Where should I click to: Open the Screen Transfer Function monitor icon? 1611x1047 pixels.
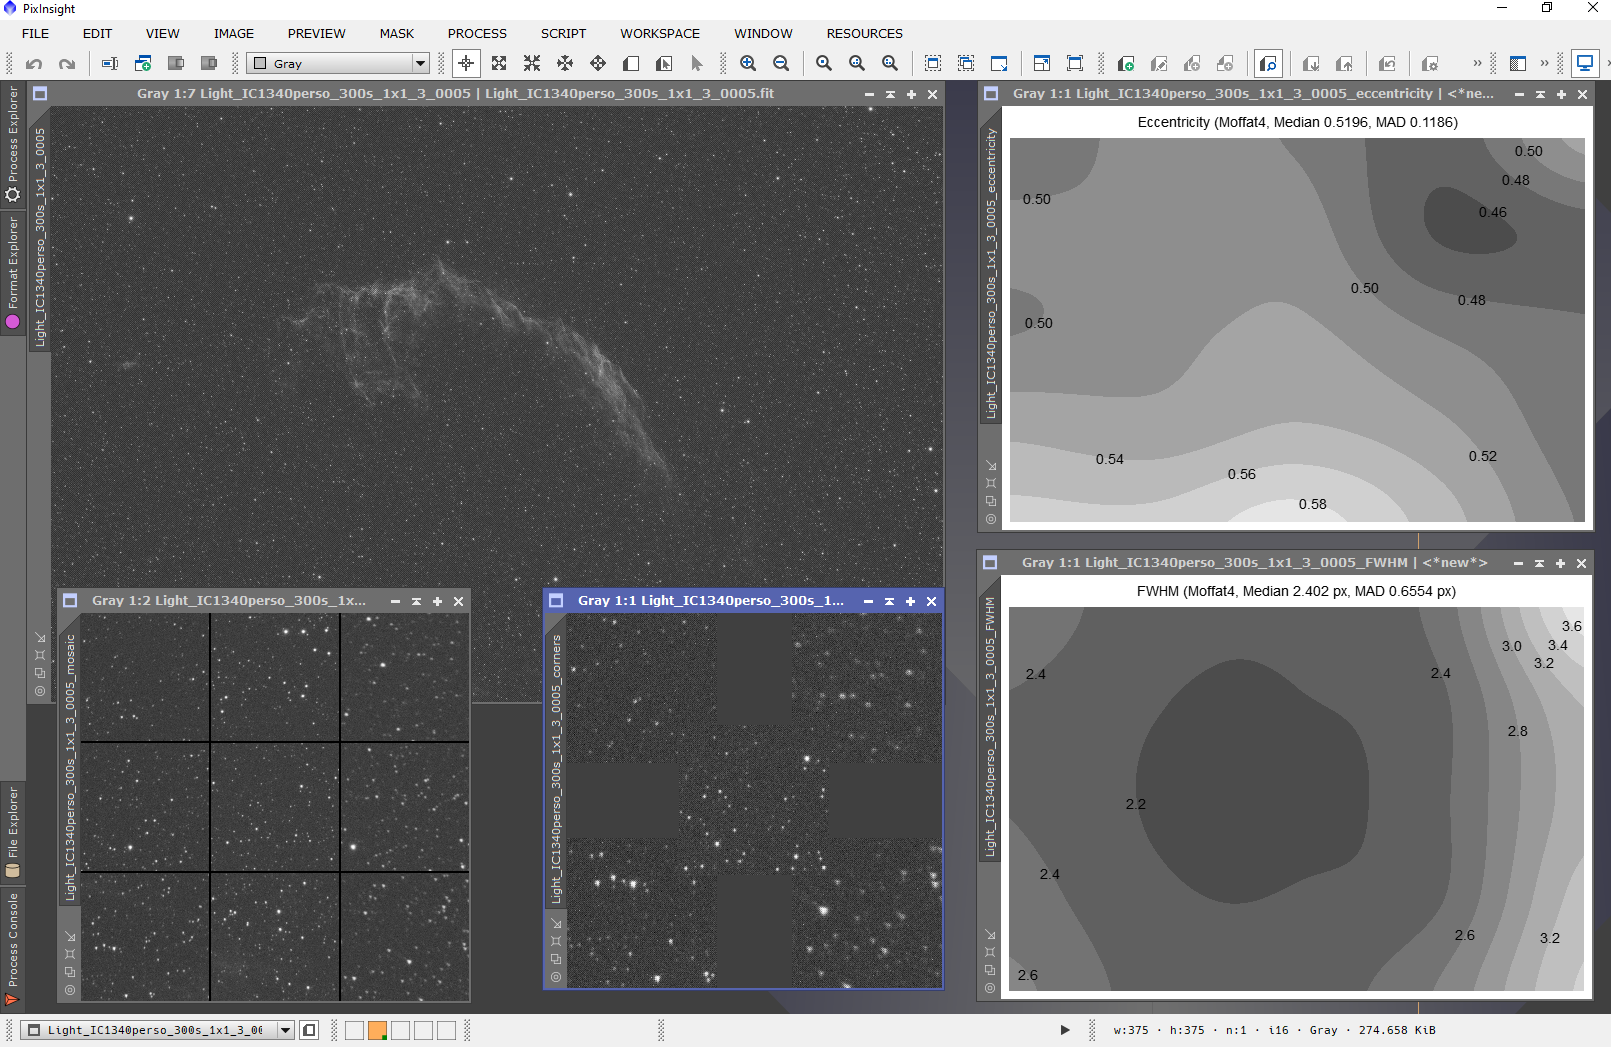(1585, 63)
